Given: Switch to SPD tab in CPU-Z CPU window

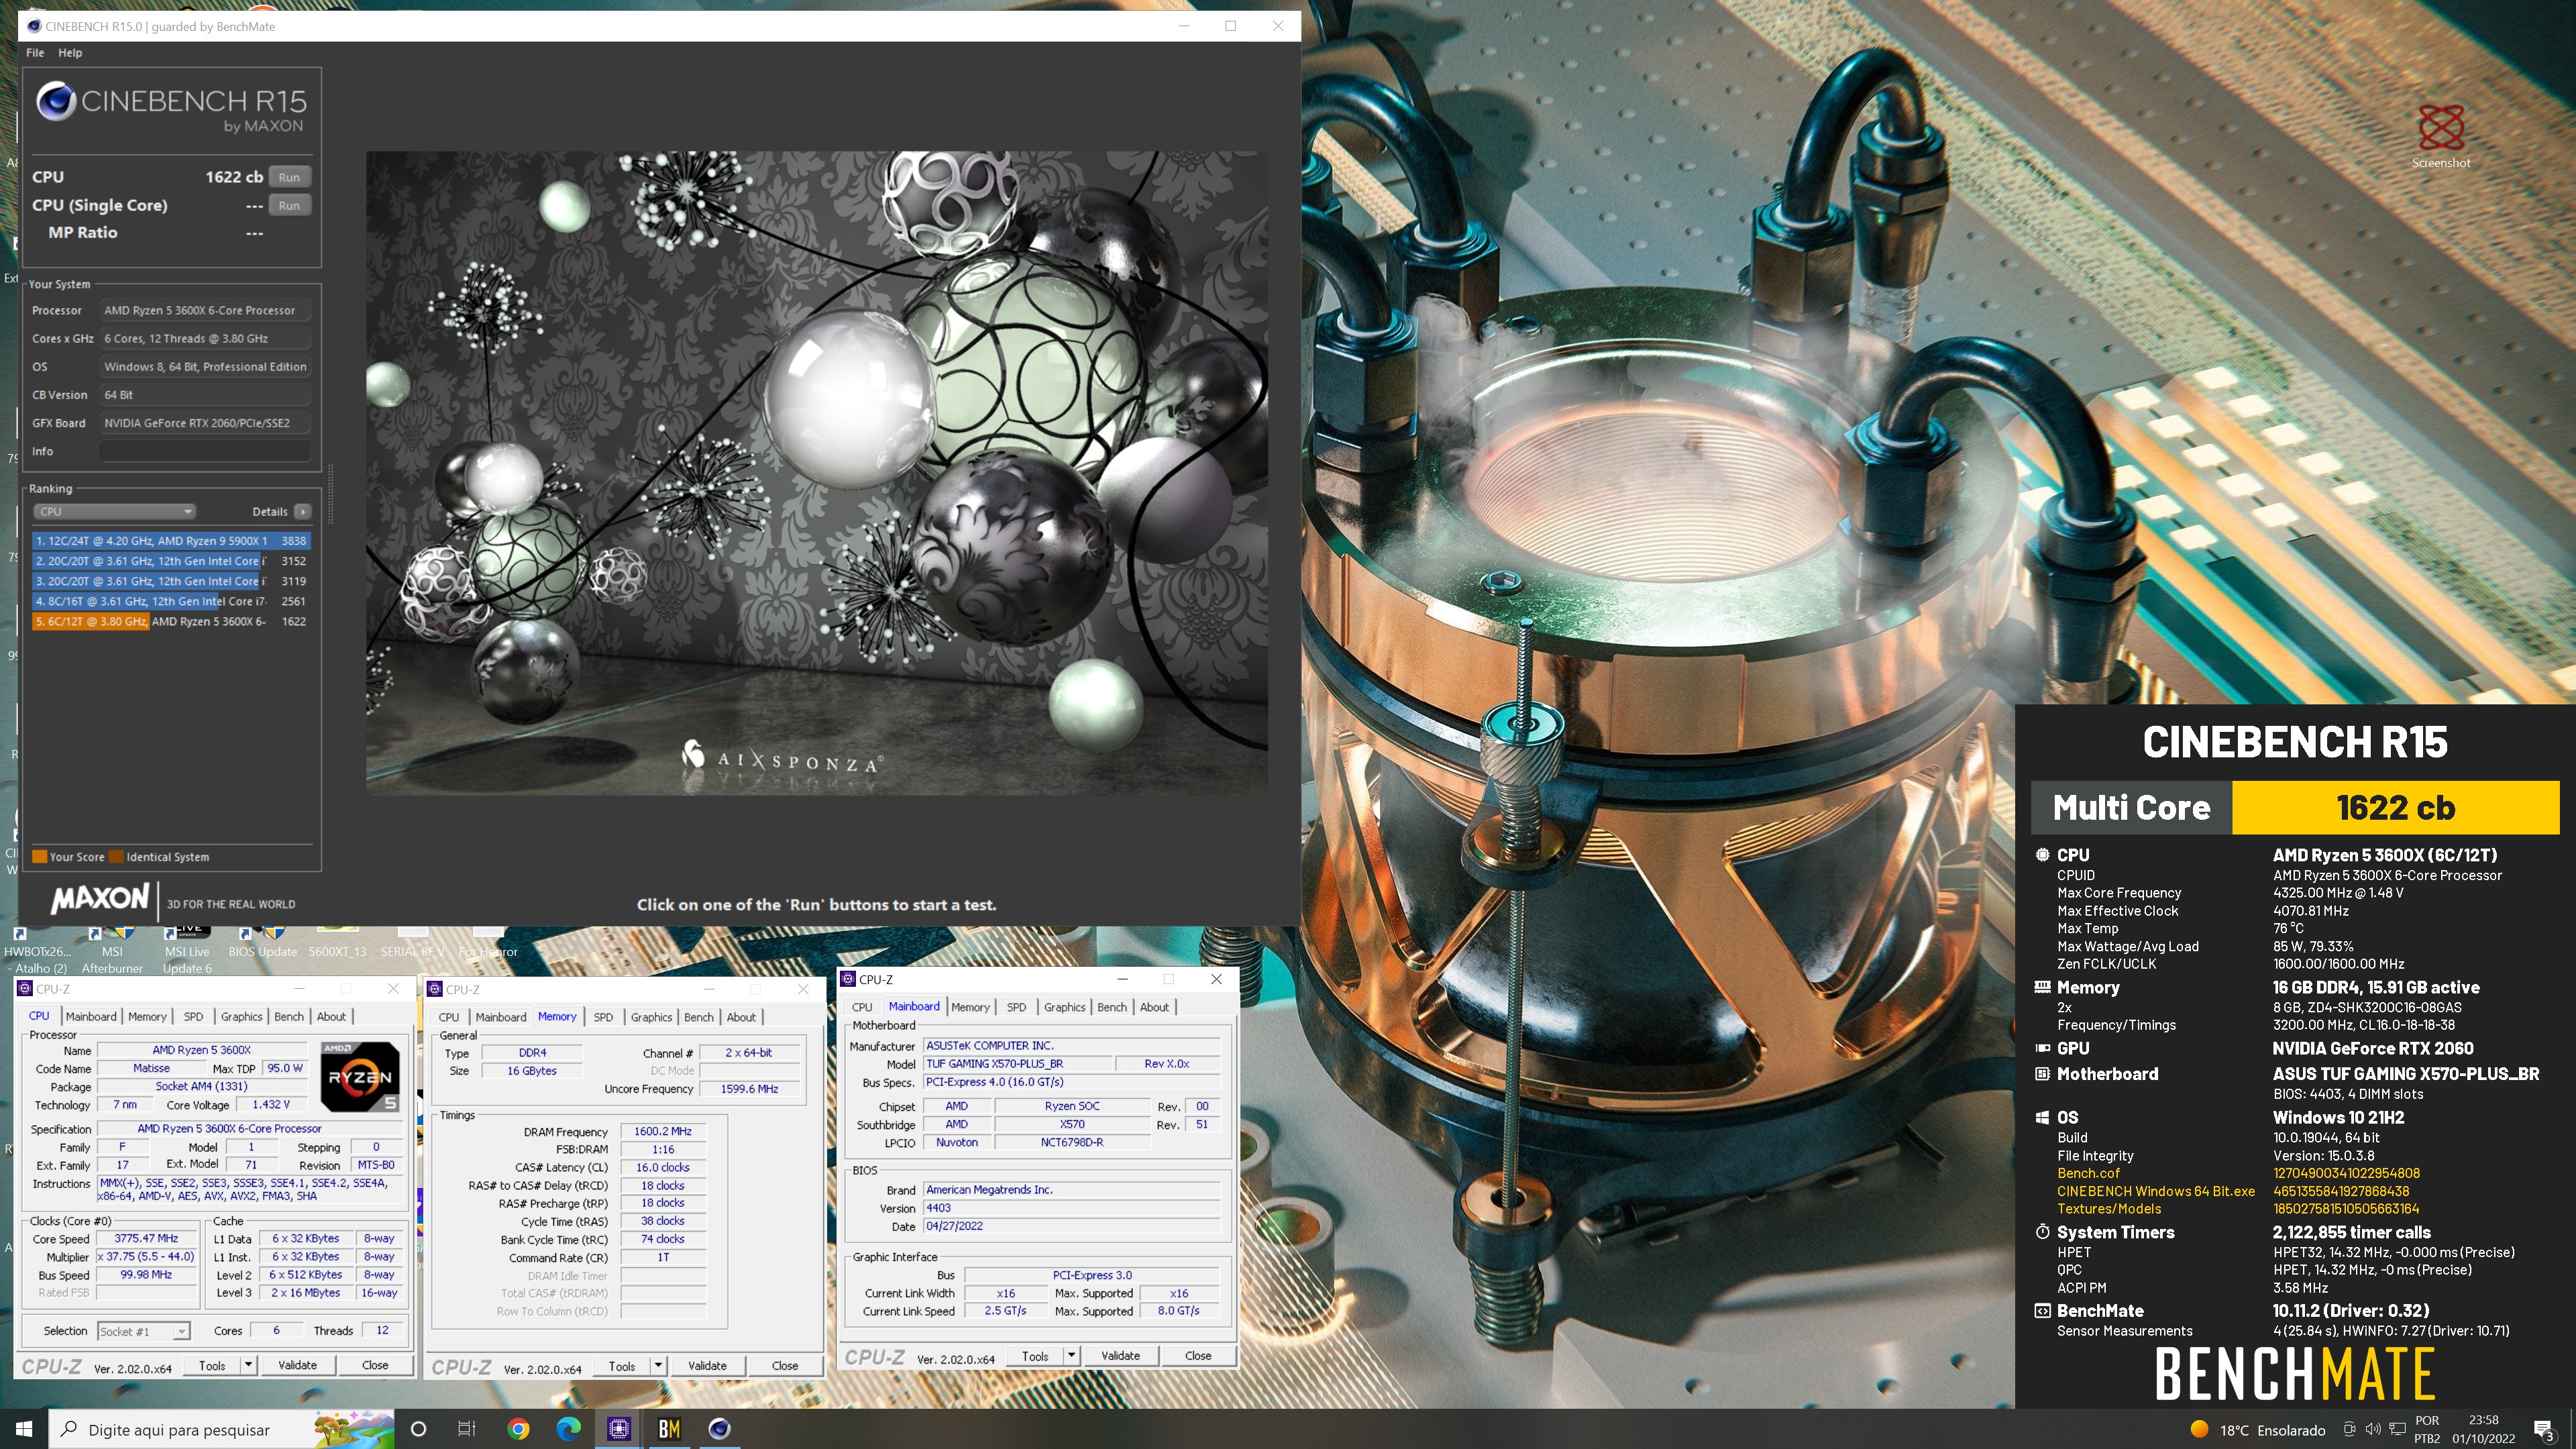Looking at the screenshot, I should pyautogui.click(x=193, y=1016).
